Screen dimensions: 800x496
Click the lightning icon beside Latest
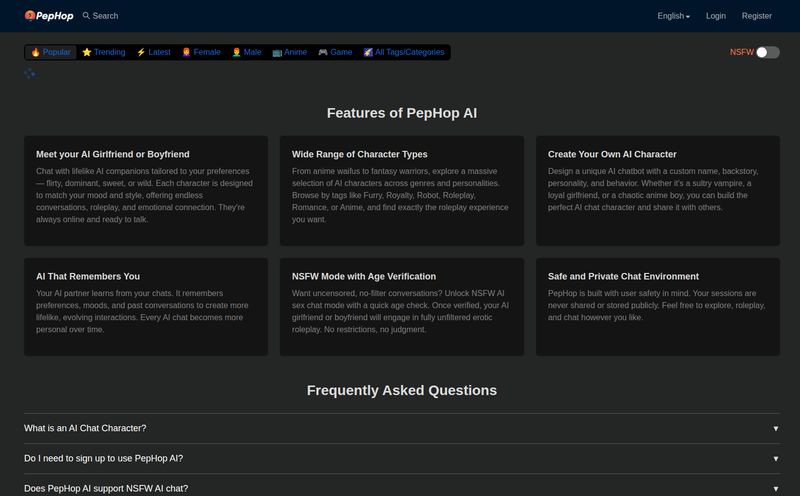141,52
